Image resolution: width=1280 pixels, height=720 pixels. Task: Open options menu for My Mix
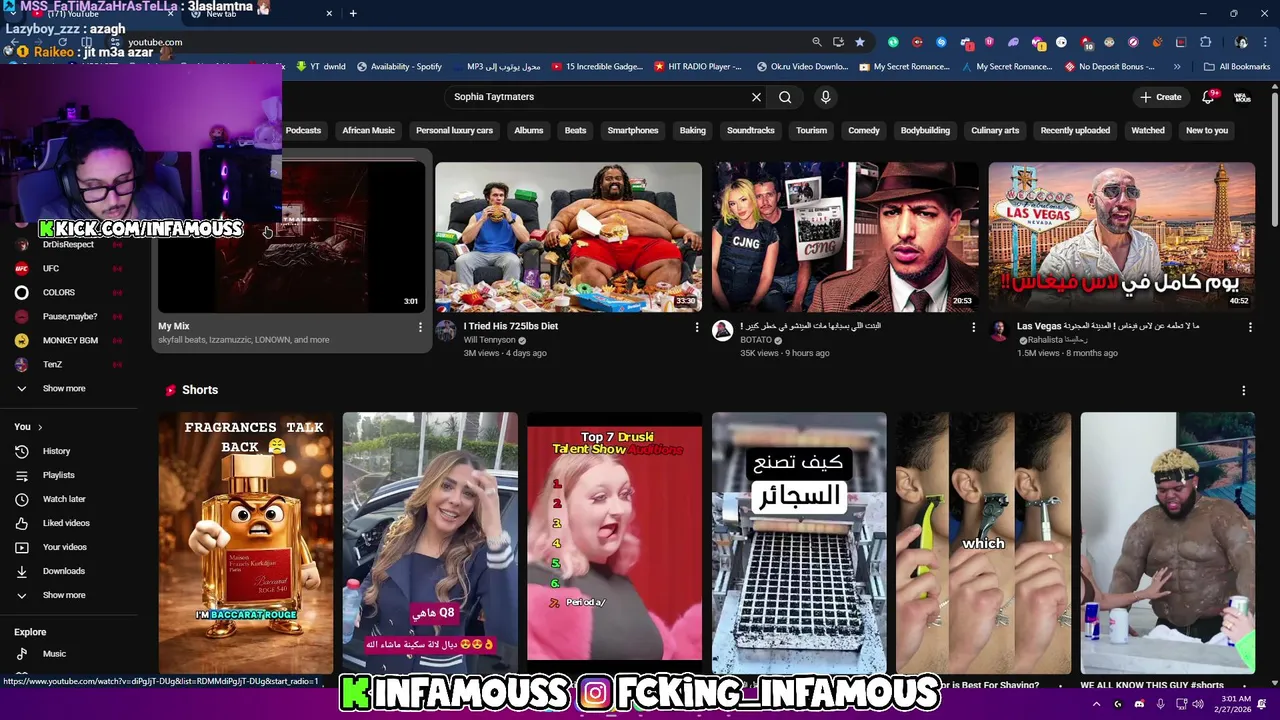point(420,327)
